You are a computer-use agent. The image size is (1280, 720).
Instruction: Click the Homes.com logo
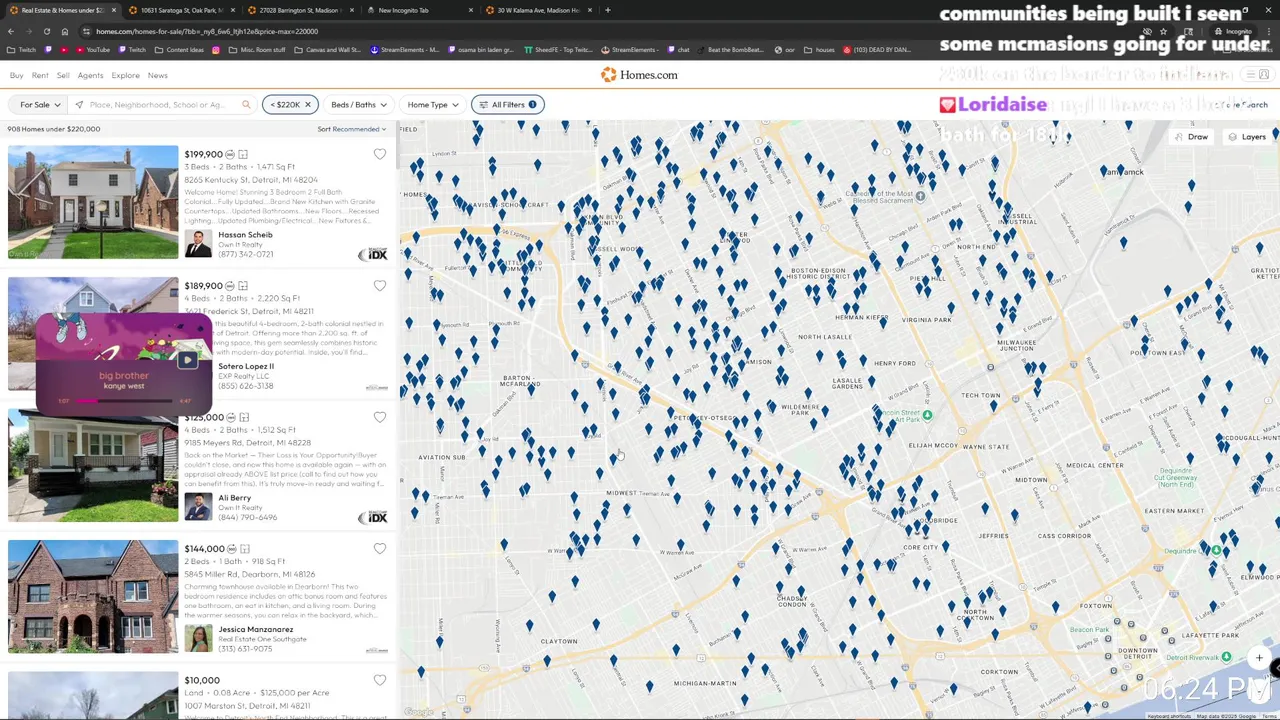(639, 75)
